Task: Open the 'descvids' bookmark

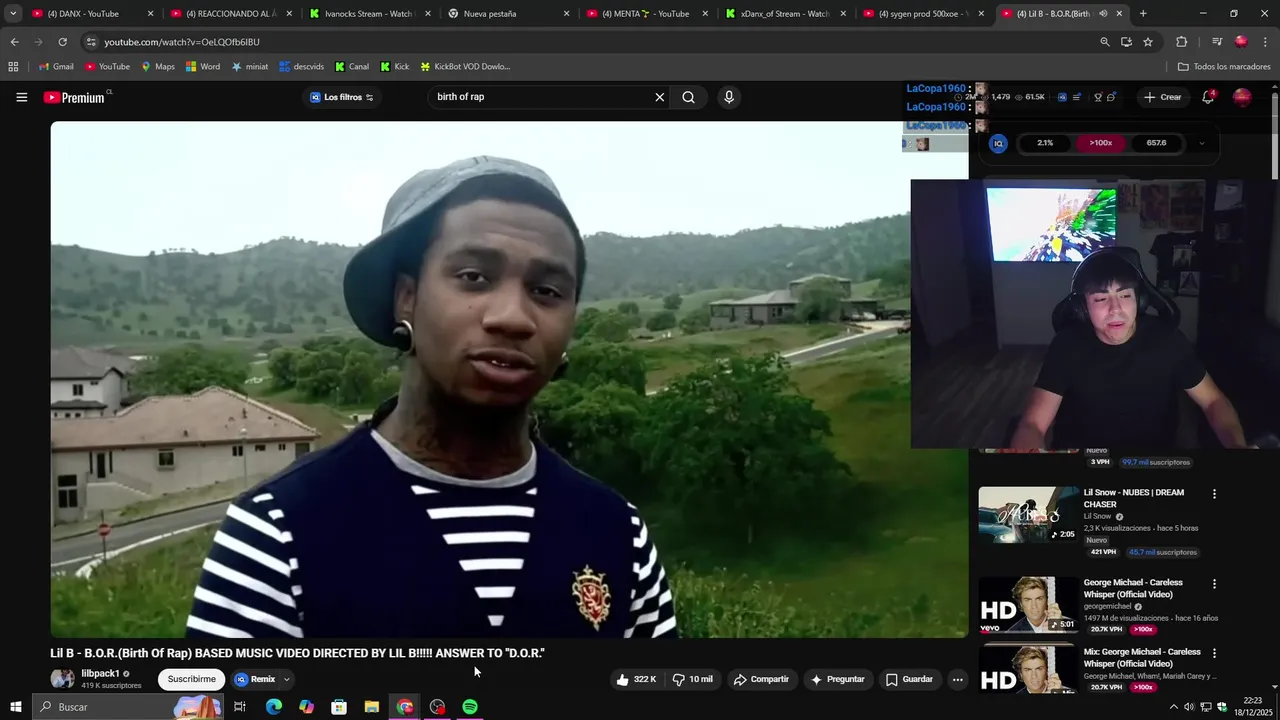Action: (301, 67)
